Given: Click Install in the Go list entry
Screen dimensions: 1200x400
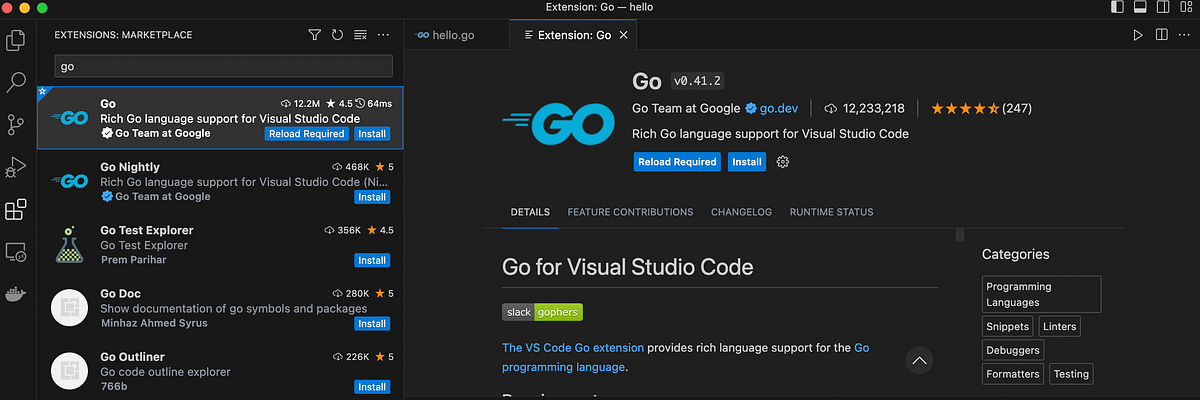Looking at the screenshot, I should 372,134.
